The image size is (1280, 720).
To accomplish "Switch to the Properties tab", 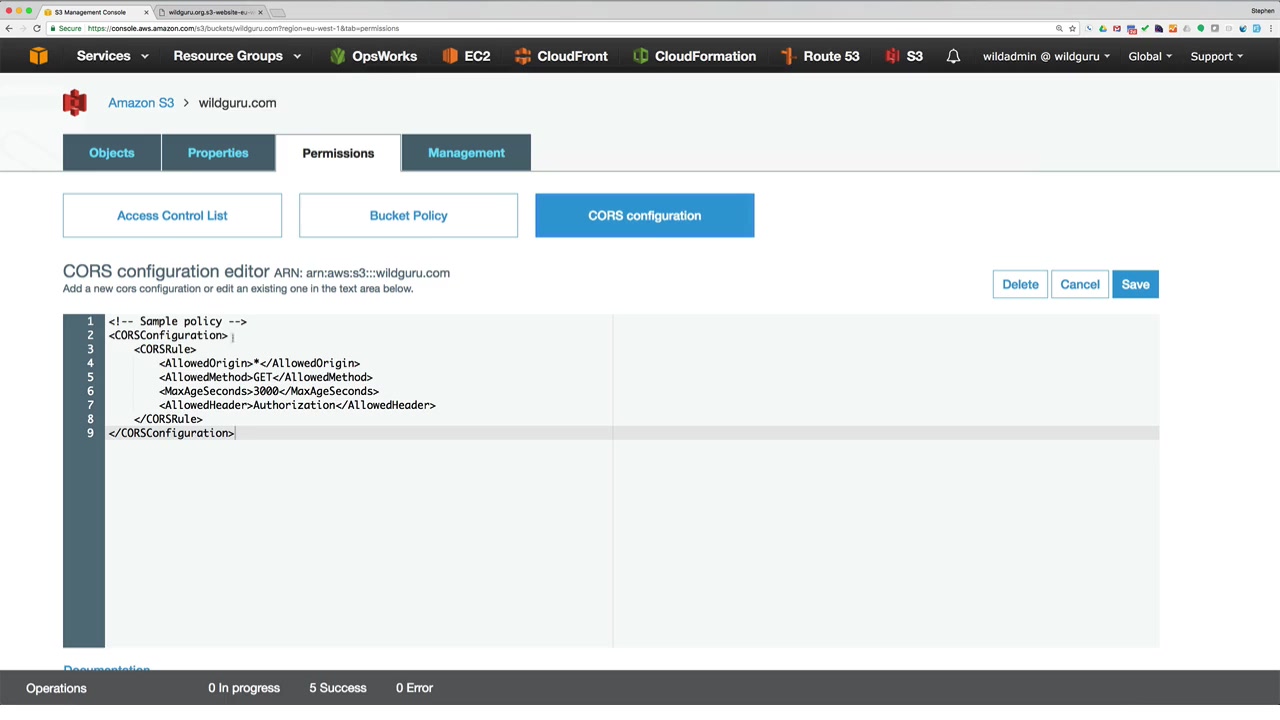I will tap(218, 153).
